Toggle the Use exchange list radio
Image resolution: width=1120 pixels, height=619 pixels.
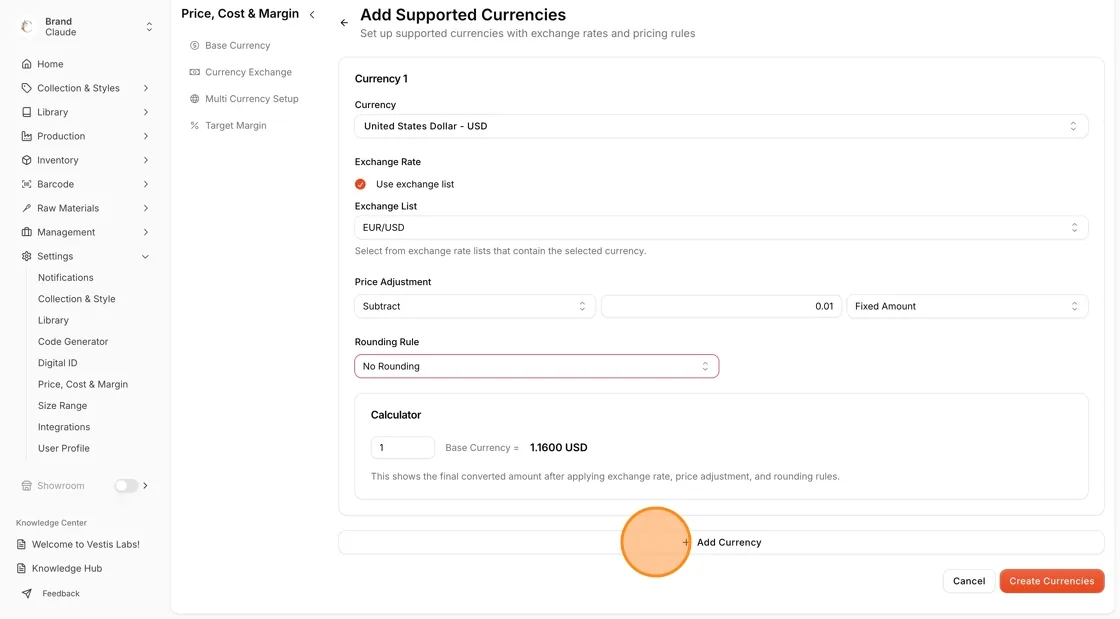(360, 184)
